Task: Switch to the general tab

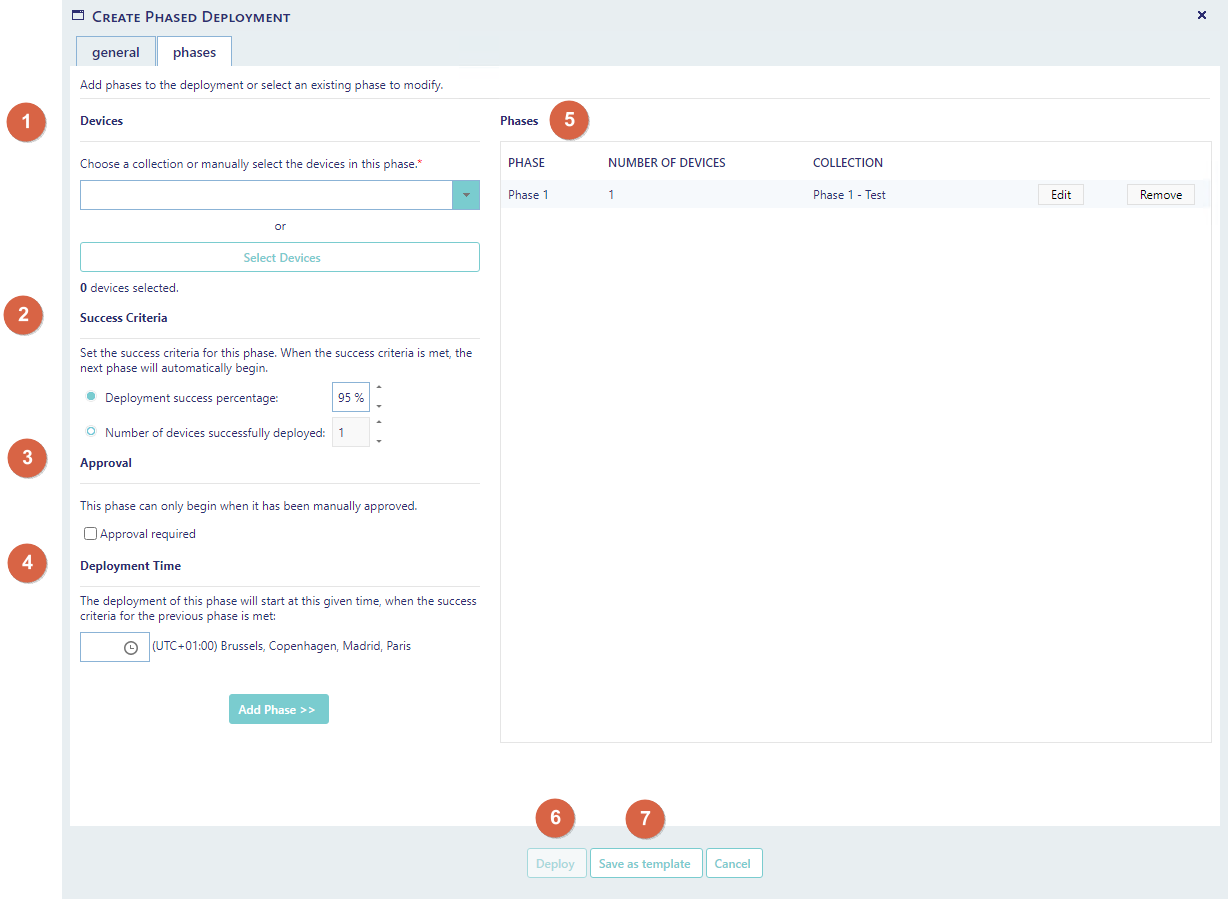Action: (x=116, y=52)
